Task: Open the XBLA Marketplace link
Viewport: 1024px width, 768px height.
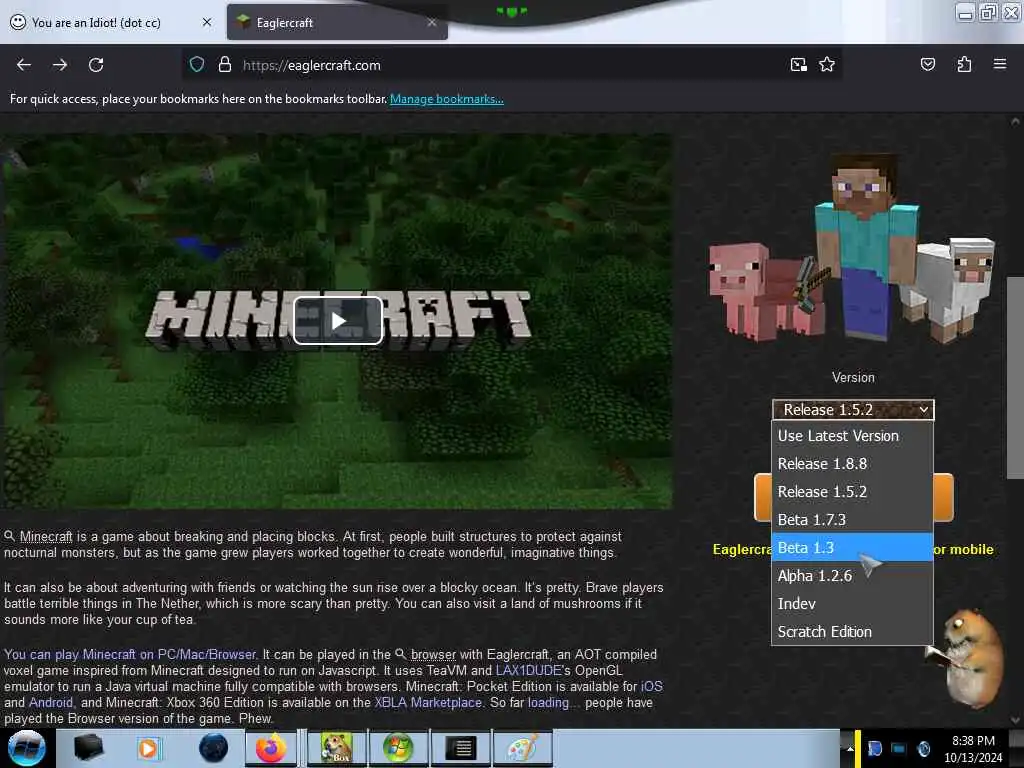Action: pyautogui.click(x=428, y=703)
